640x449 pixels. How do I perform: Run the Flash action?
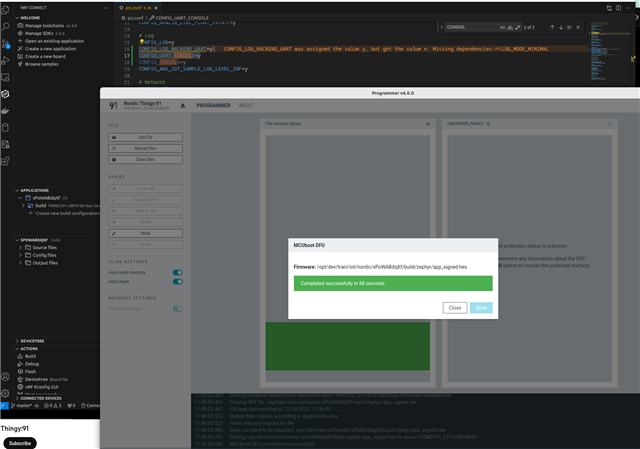30,371
